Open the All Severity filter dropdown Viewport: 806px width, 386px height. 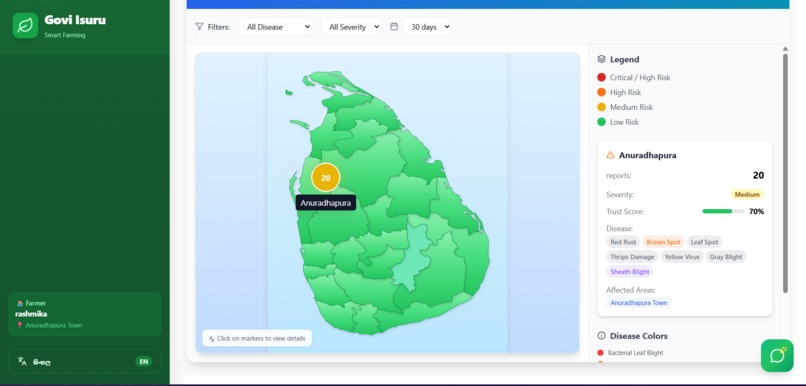351,27
